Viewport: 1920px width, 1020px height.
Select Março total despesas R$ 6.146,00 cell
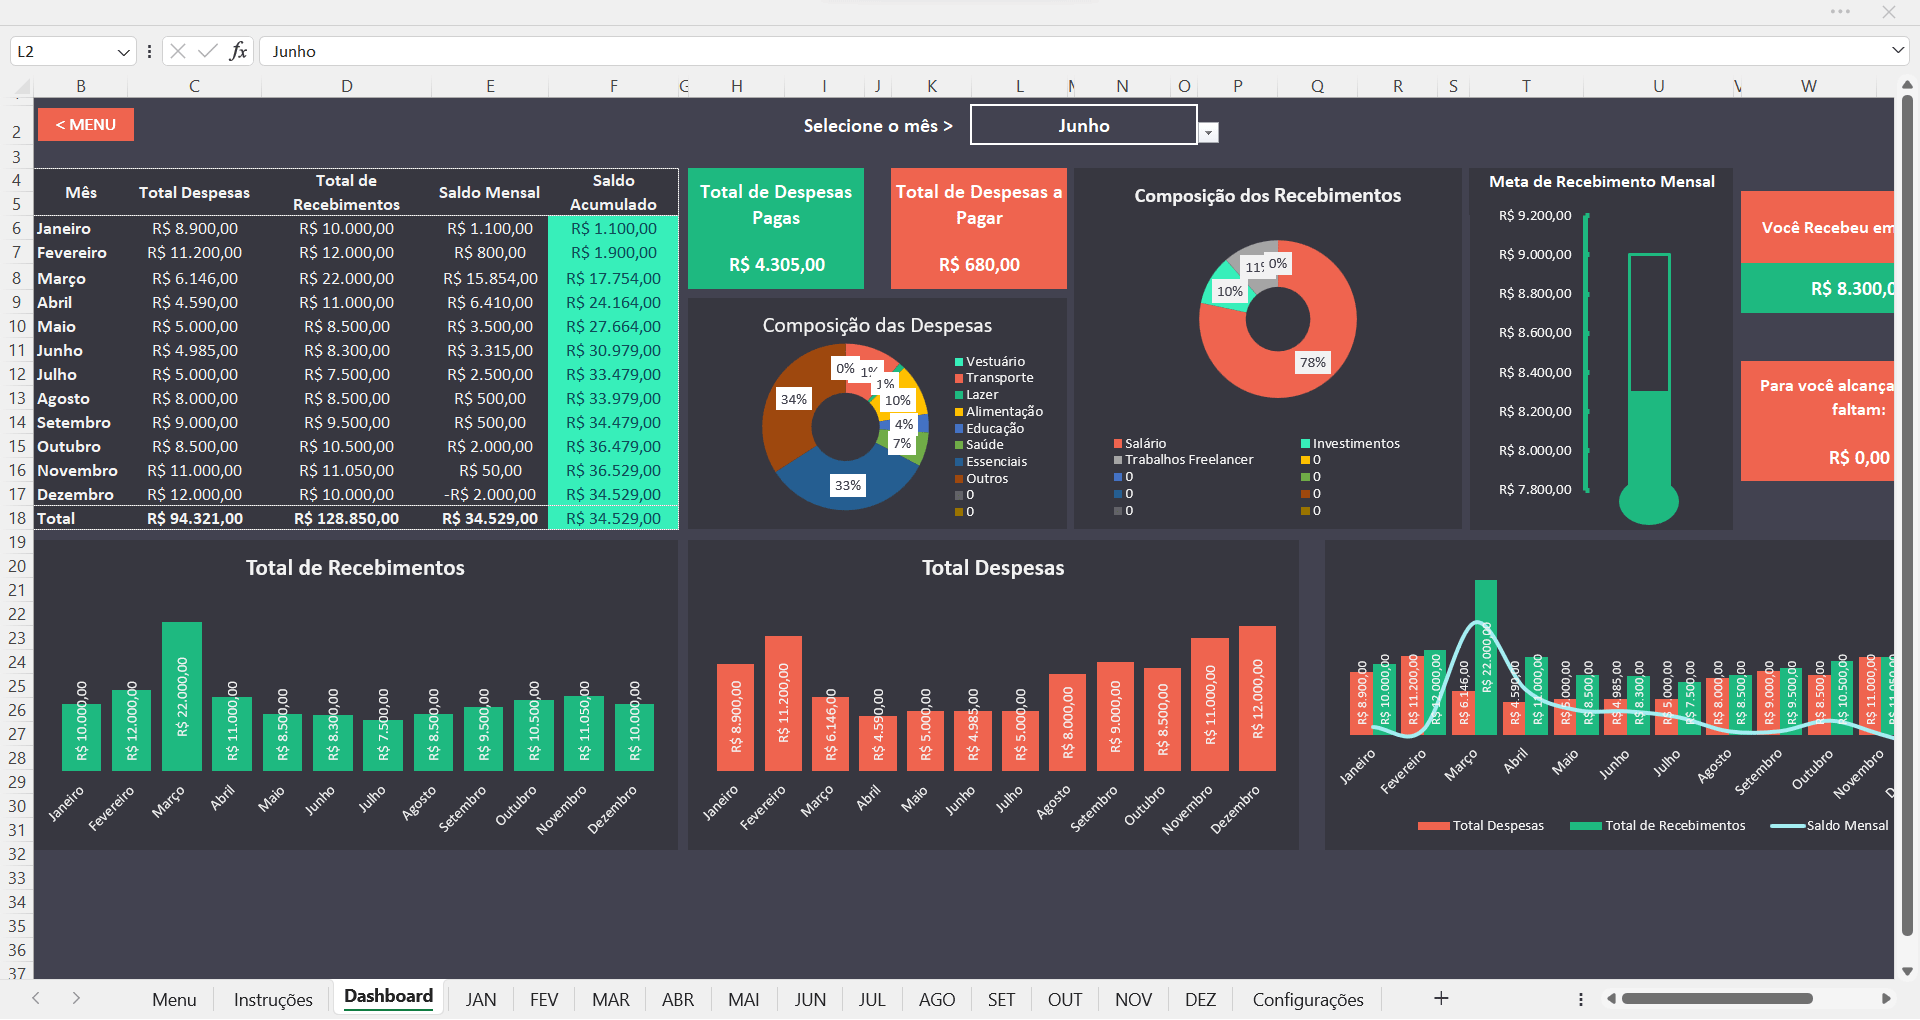click(x=195, y=278)
